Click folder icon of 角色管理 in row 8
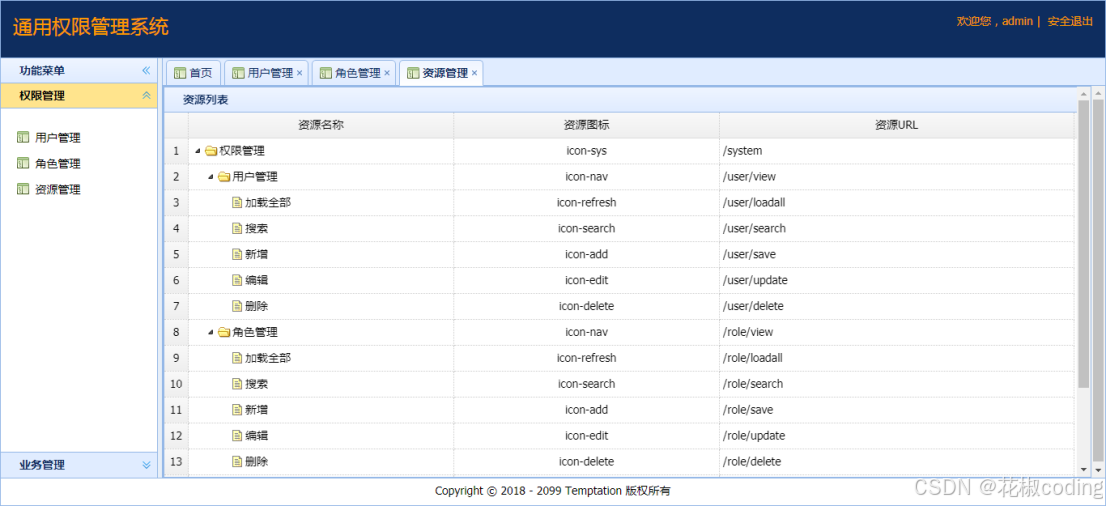This screenshot has width=1107, height=507. tap(224, 332)
